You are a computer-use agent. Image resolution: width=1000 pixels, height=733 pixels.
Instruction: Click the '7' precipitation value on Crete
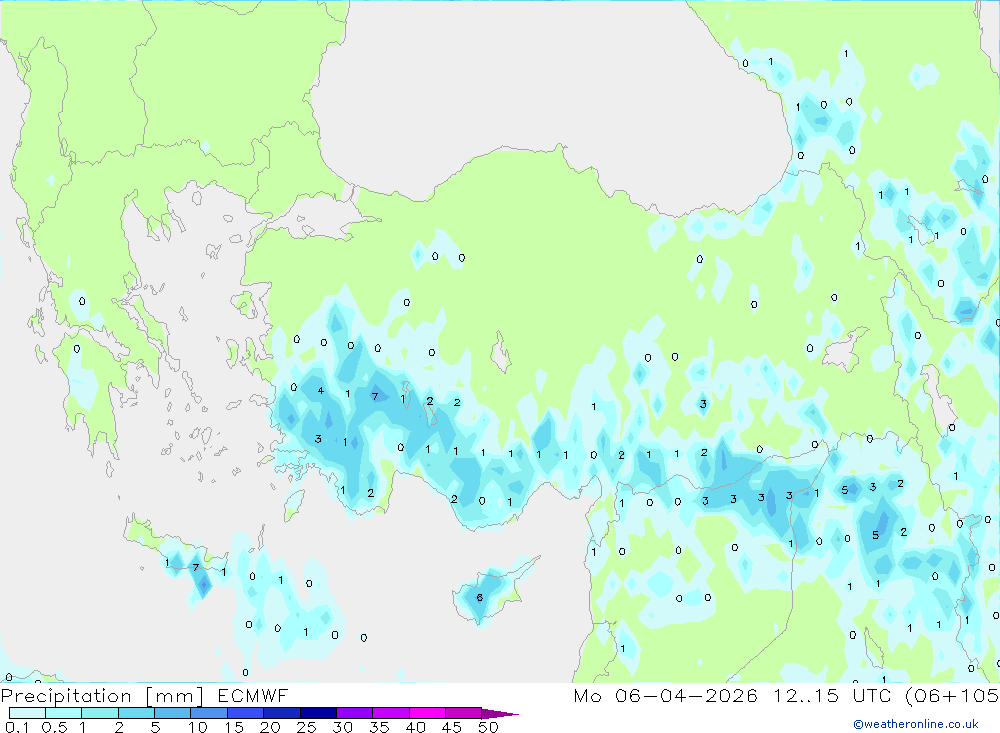point(196,568)
